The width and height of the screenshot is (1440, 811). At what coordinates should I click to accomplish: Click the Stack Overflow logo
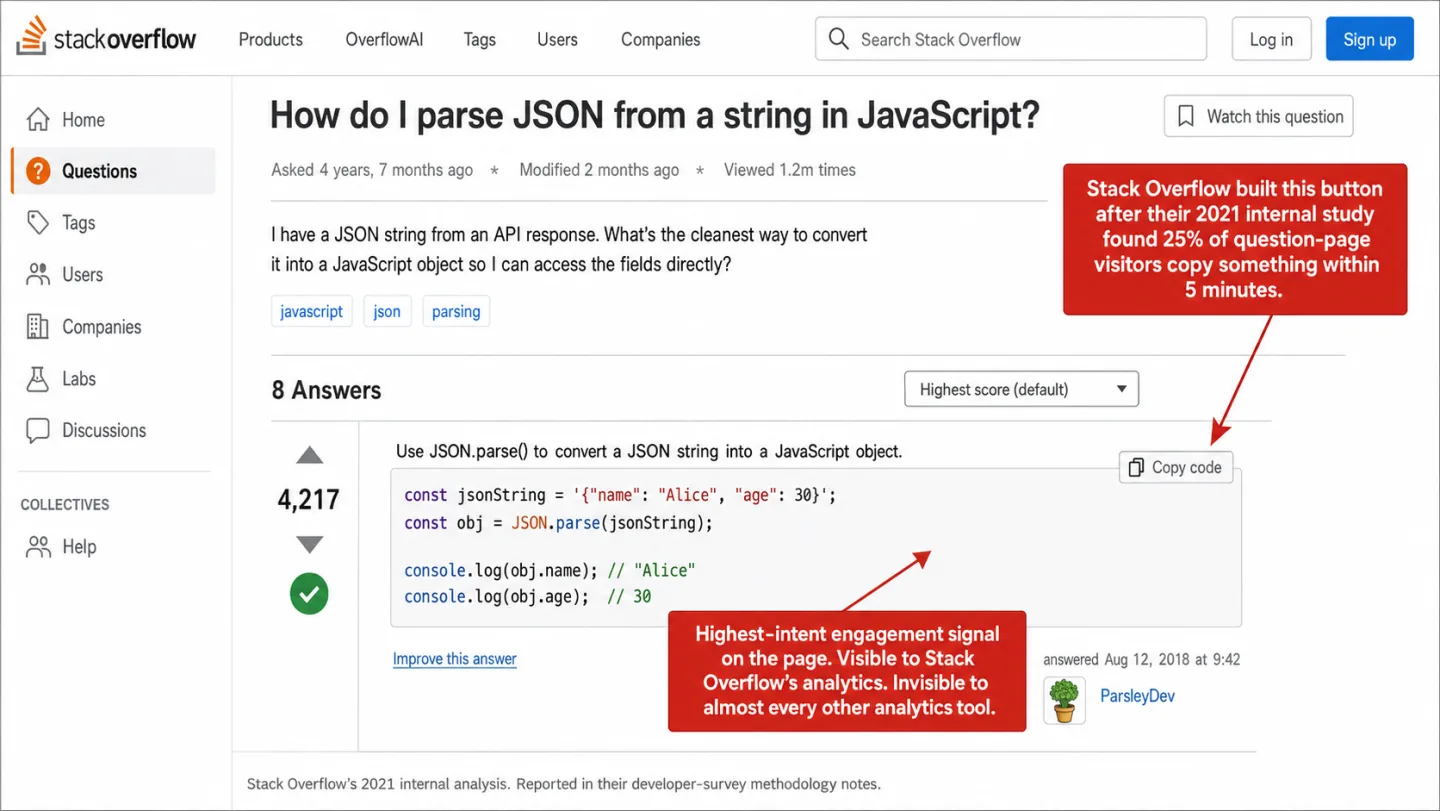pyautogui.click(x=107, y=39)
